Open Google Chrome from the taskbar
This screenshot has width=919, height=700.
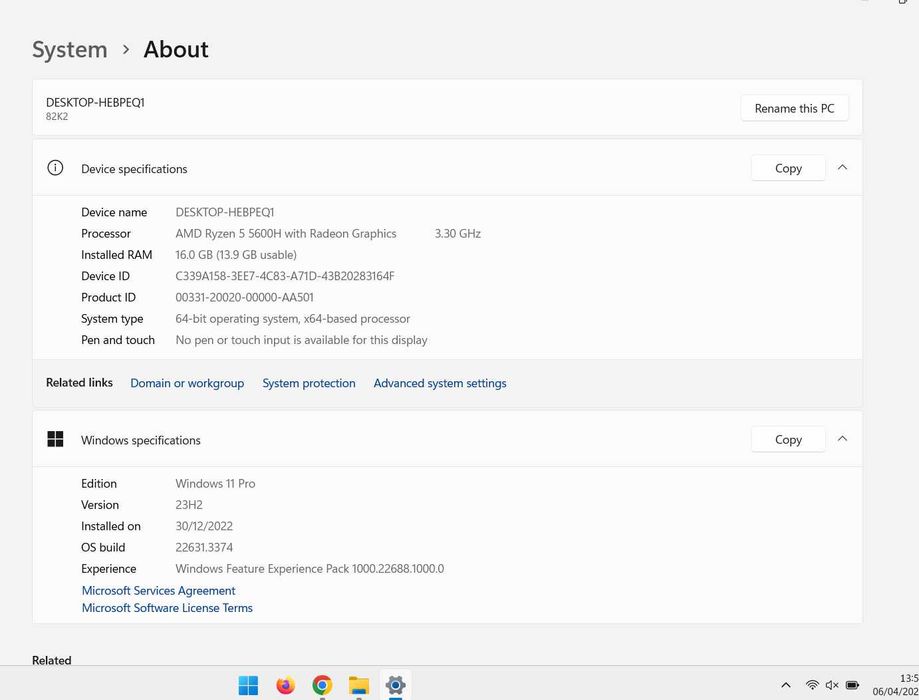(x=322, y=685)
